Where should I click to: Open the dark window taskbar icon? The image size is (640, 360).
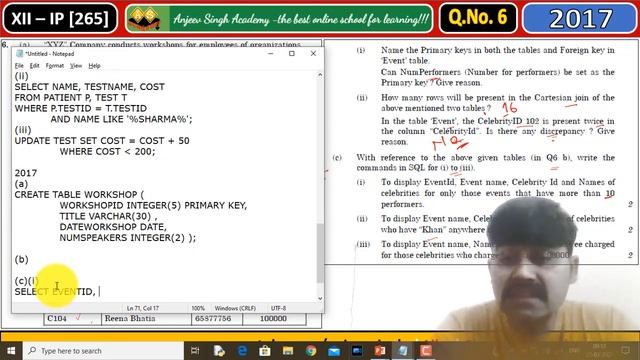pyautogui.click(x=357, y=351)
